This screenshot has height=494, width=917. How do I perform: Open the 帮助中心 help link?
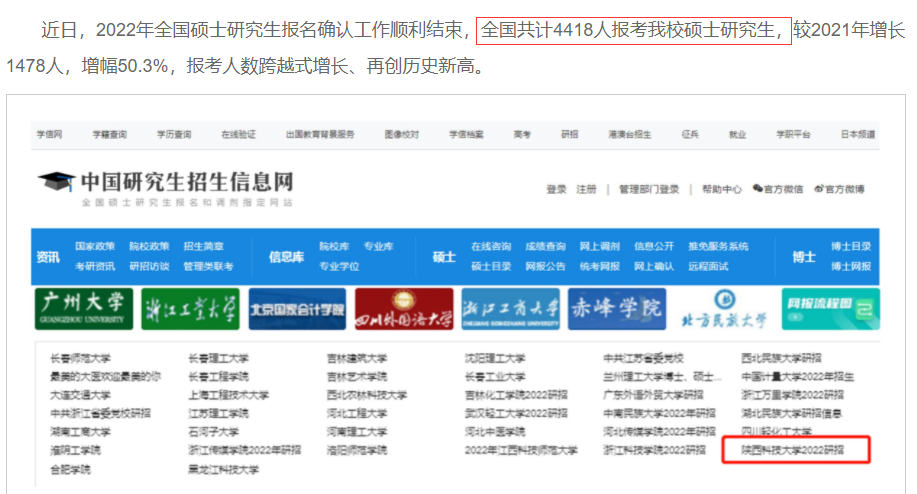pos(722,189)
